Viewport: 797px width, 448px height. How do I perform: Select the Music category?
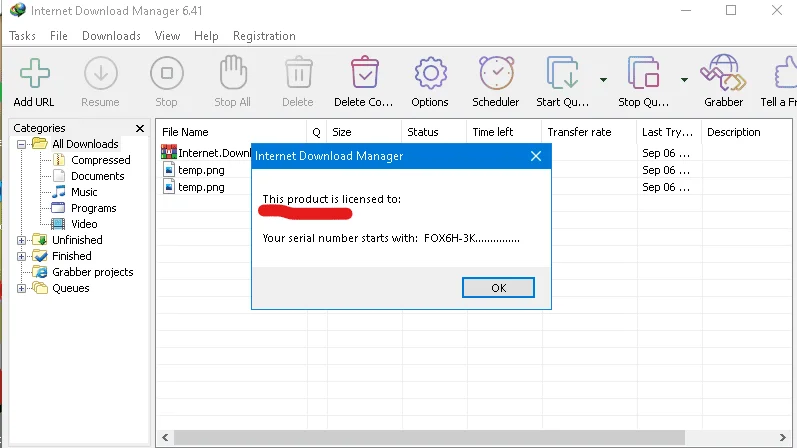[84, 192]
